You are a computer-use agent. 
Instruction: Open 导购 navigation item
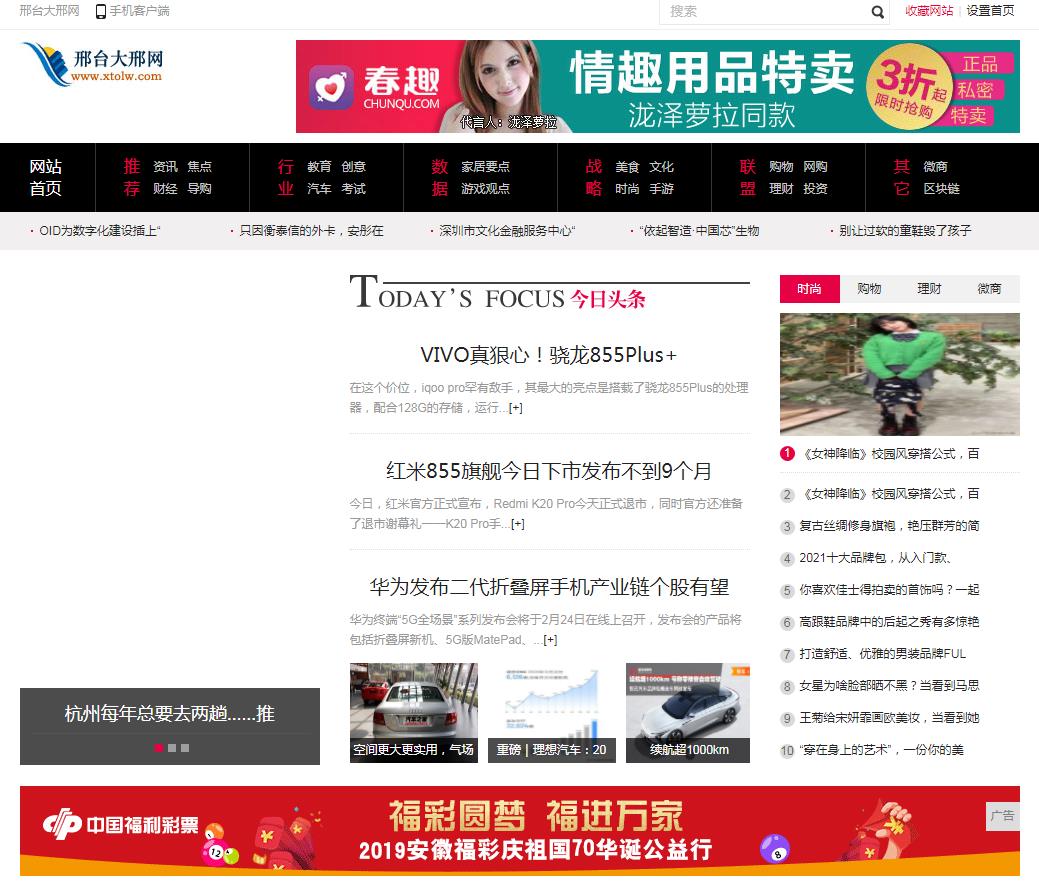pyautogui.click(x=199, y=189)
